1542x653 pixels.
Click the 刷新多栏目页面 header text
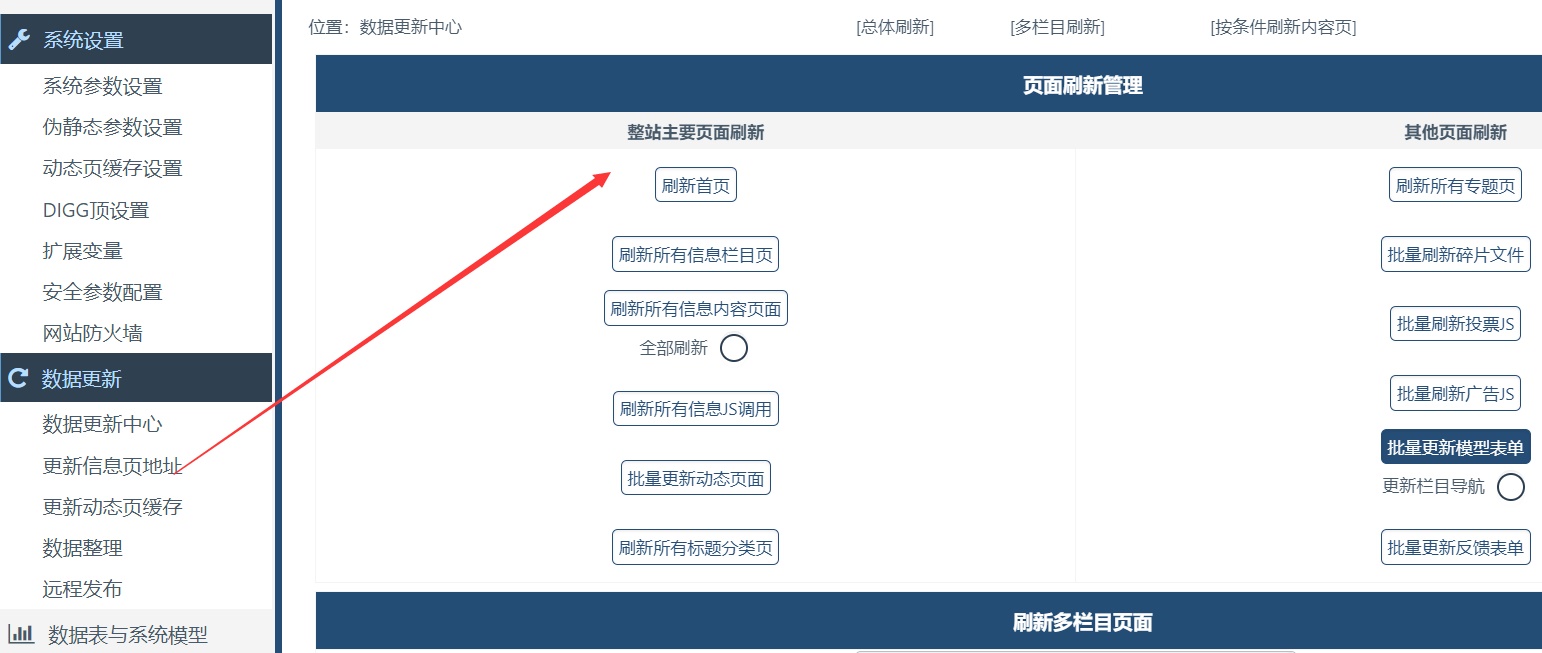click(1082, 622)
